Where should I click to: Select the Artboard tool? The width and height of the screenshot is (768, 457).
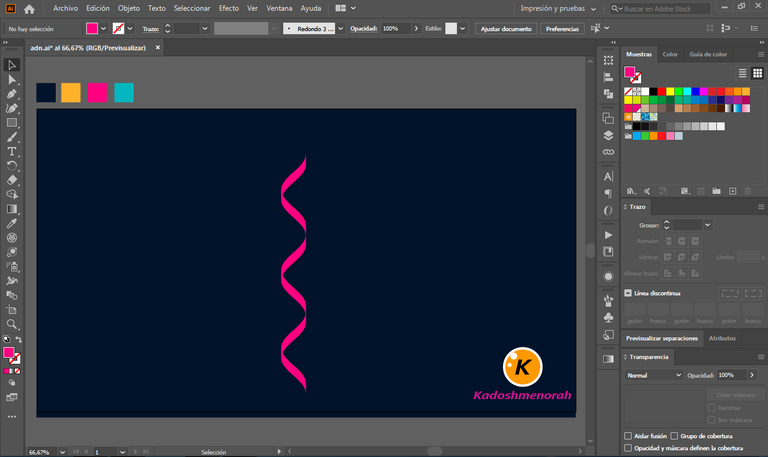12,310
